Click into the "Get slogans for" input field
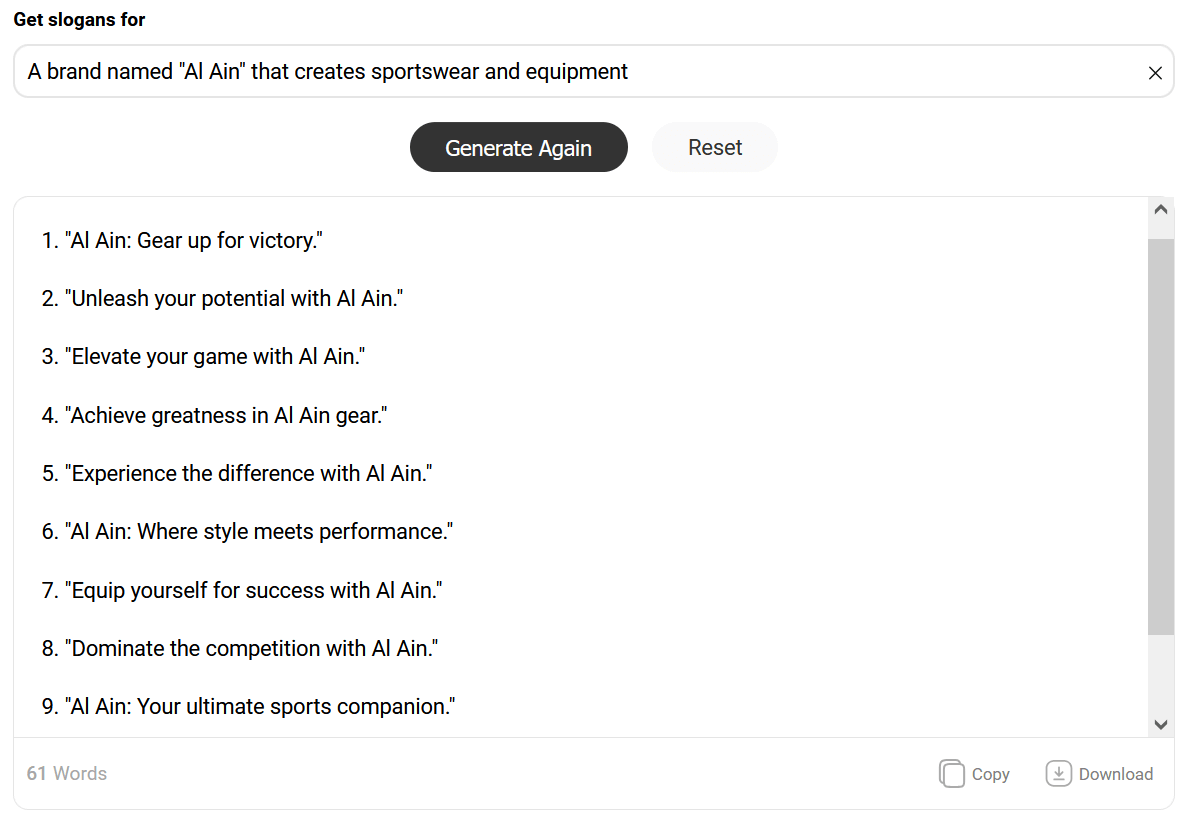Viewport: 1193px width, 819px height. (x=578, y=72)
